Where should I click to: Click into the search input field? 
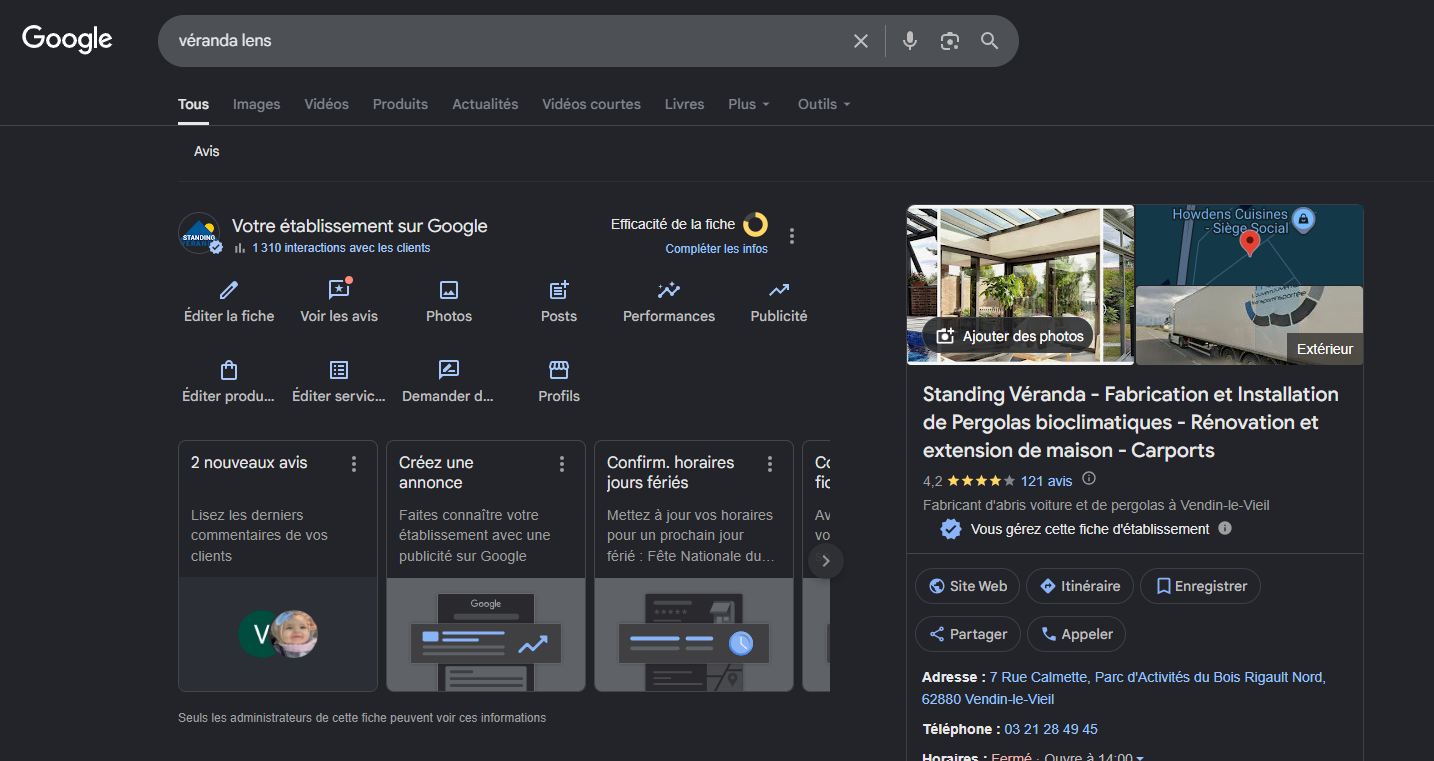(x=510, y=41)
